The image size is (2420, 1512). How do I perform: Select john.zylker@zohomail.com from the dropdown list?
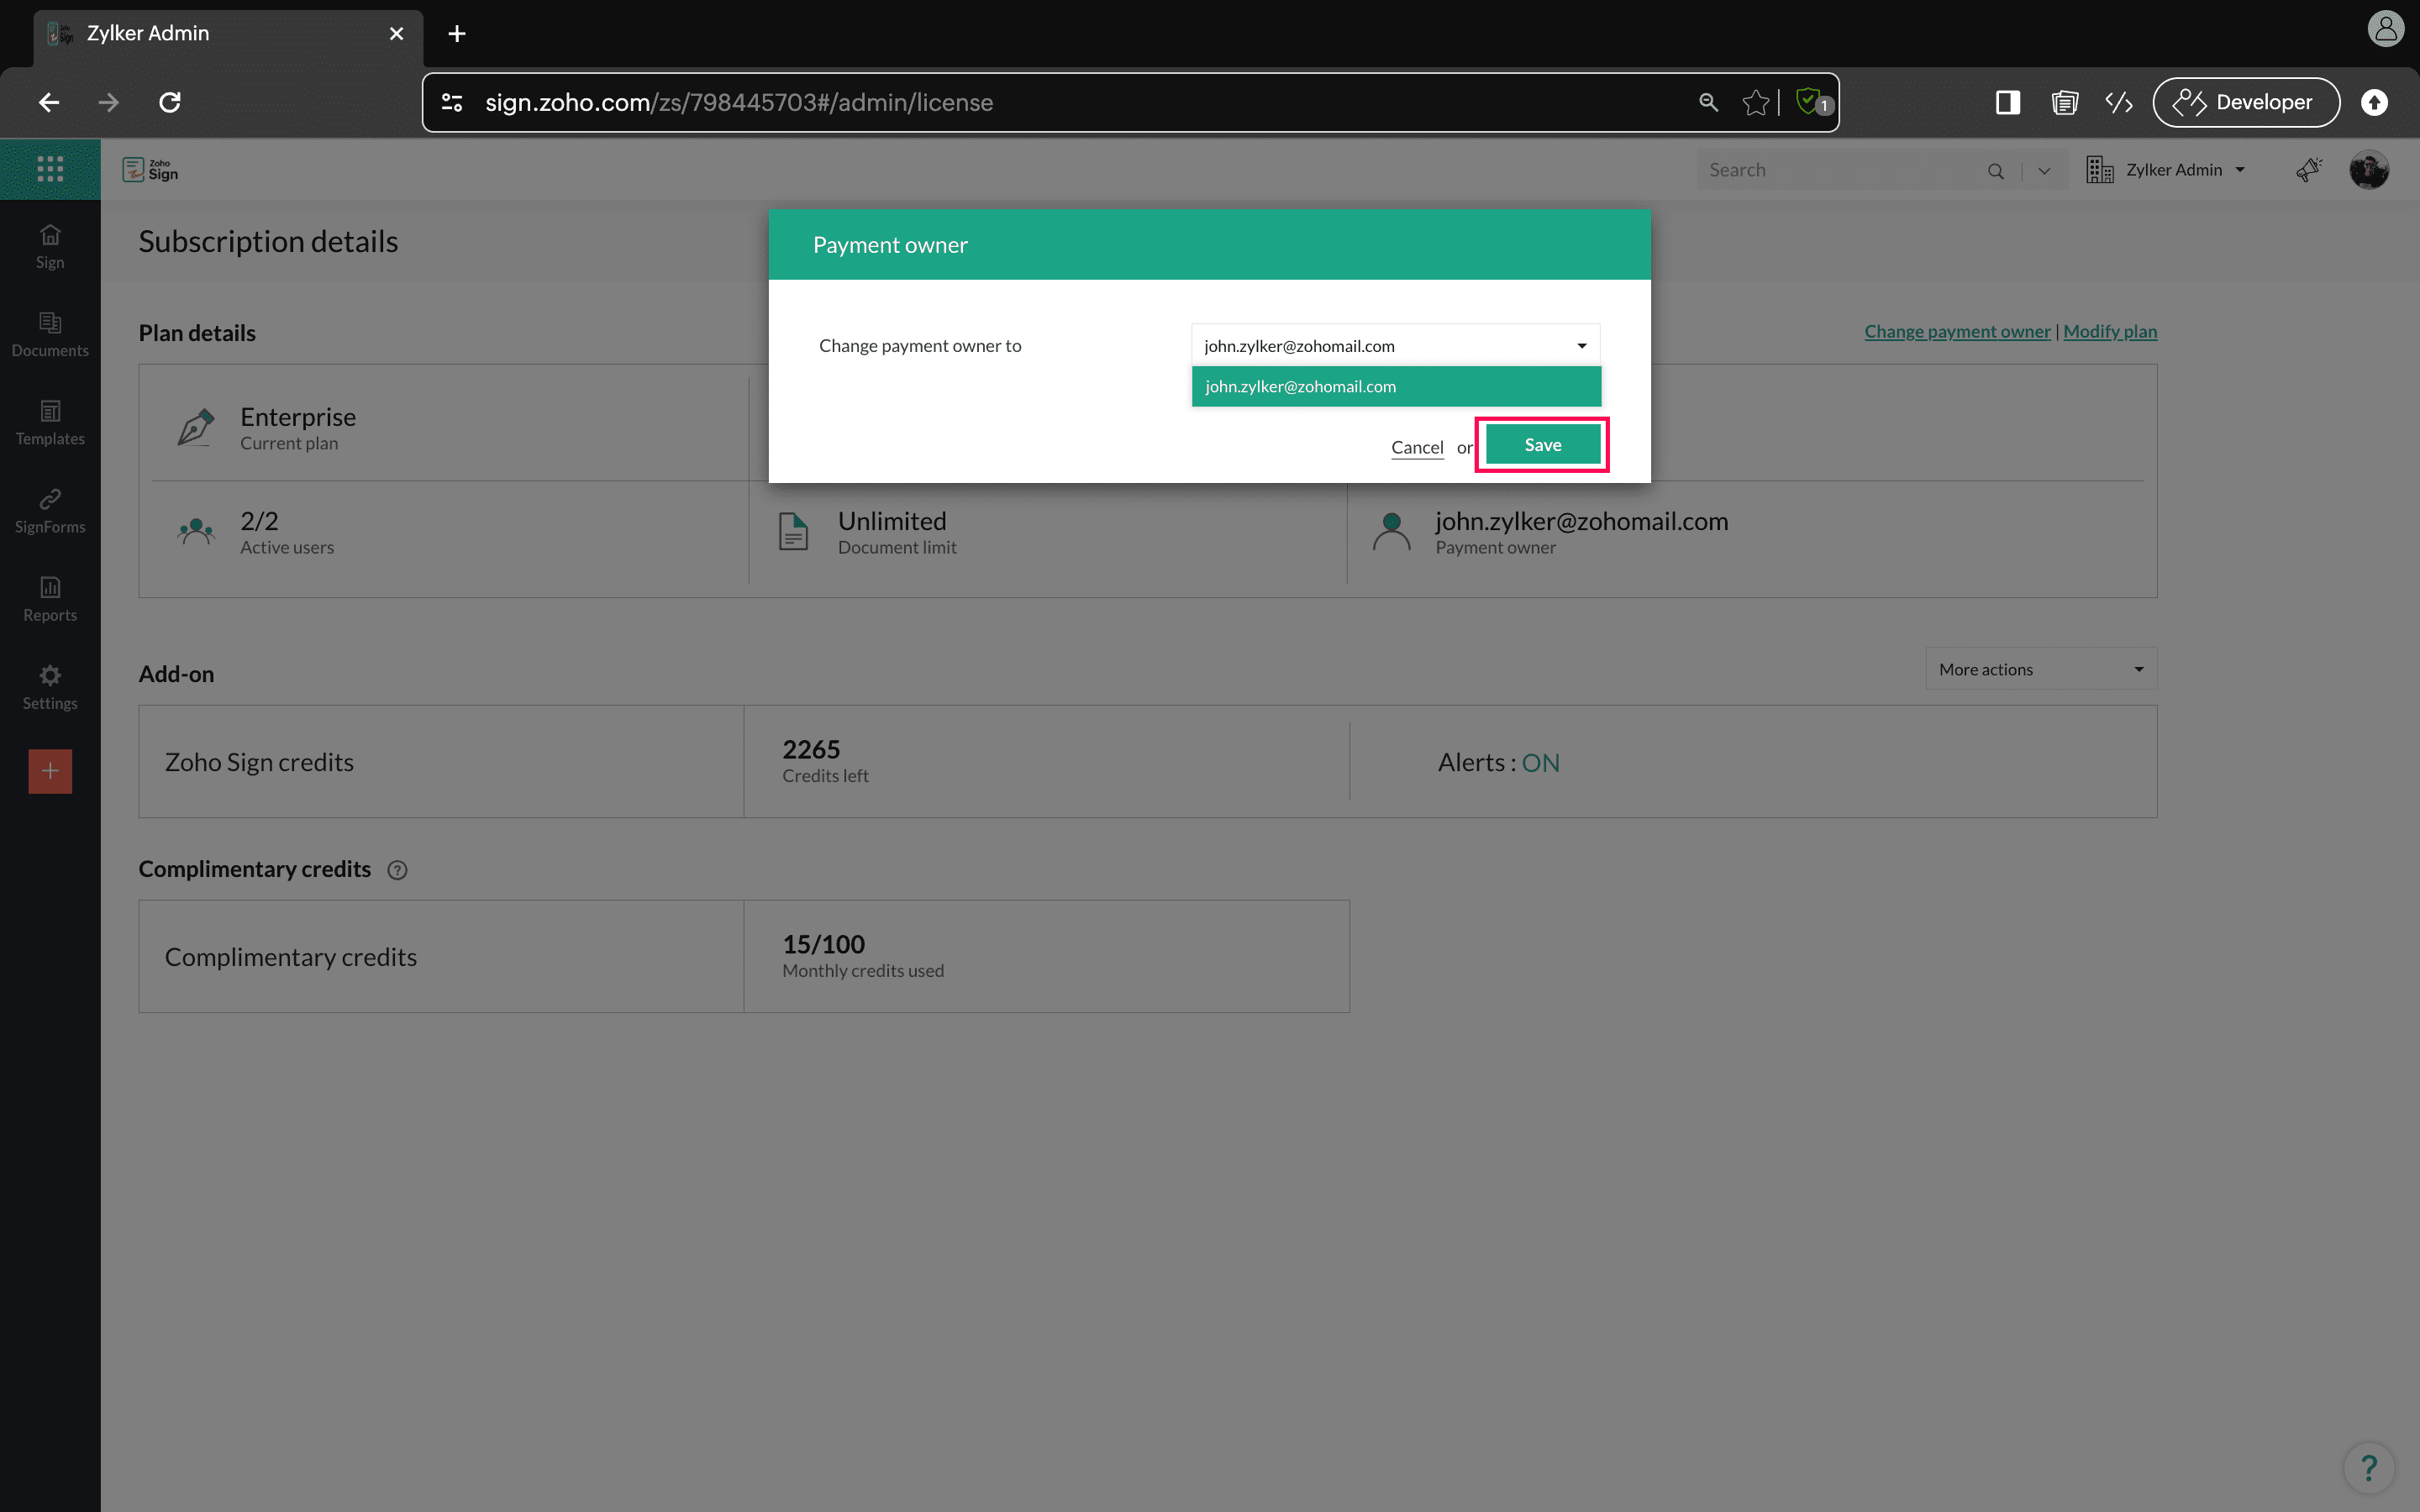coord(1396,387)
